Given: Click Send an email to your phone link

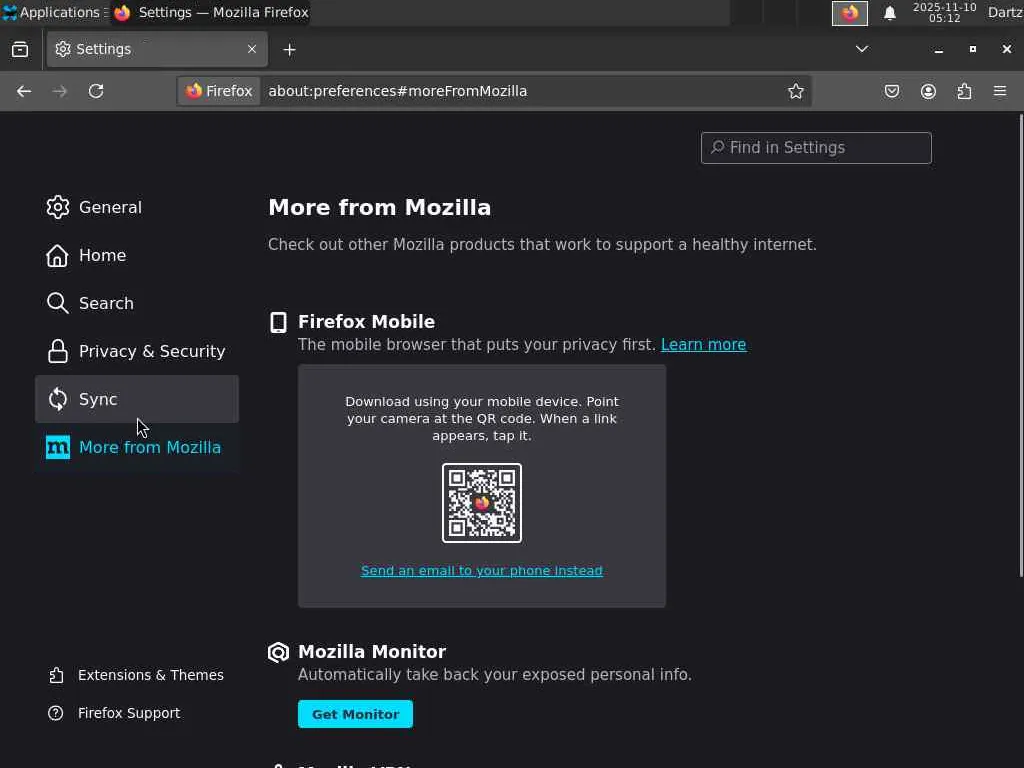Looking at the screenshot, I should click(x=481, y=570).
